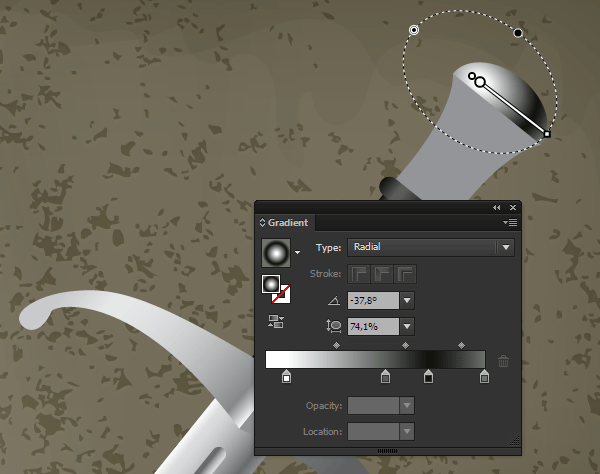Click the double-ring handle on dashed ellipse
Screen dimensions: 600x474
tap(414, 30)
